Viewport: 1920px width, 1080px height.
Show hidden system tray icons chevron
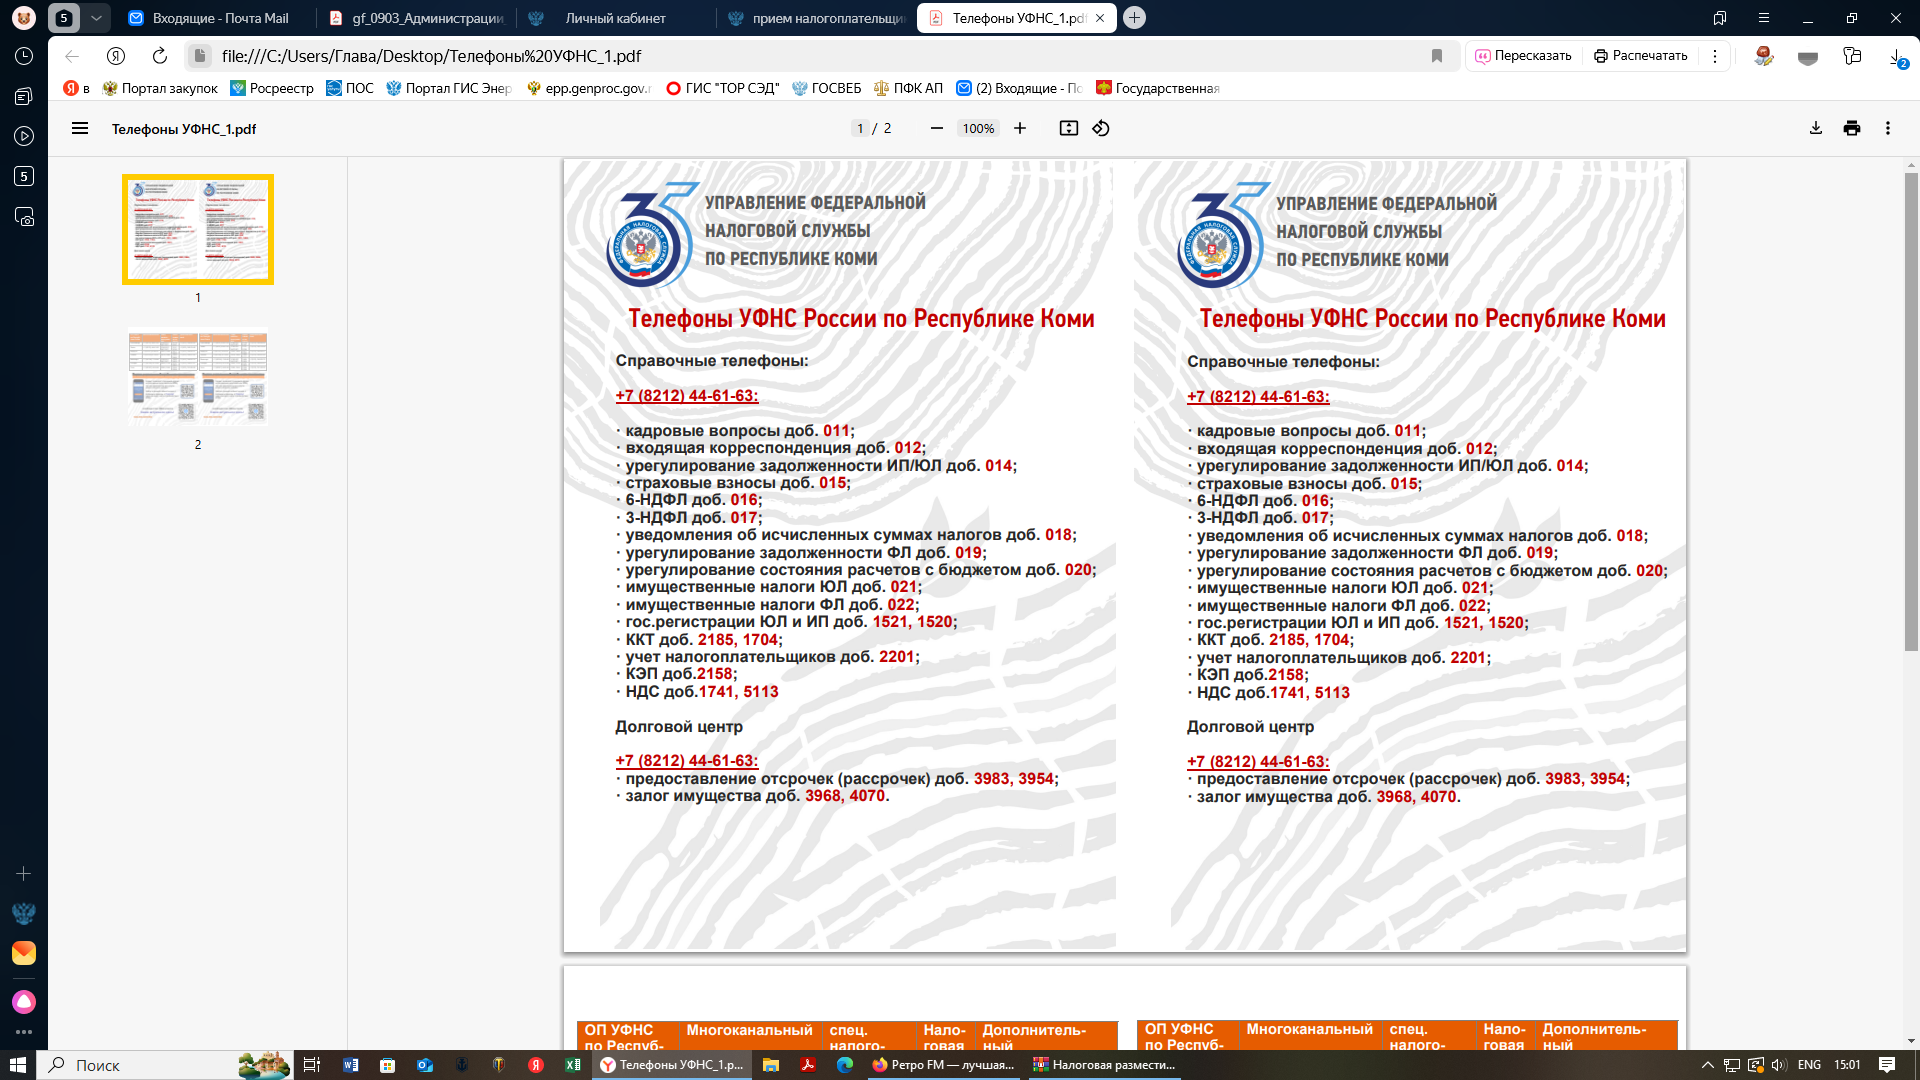pyautogui.click(x=1707, y=1065)
